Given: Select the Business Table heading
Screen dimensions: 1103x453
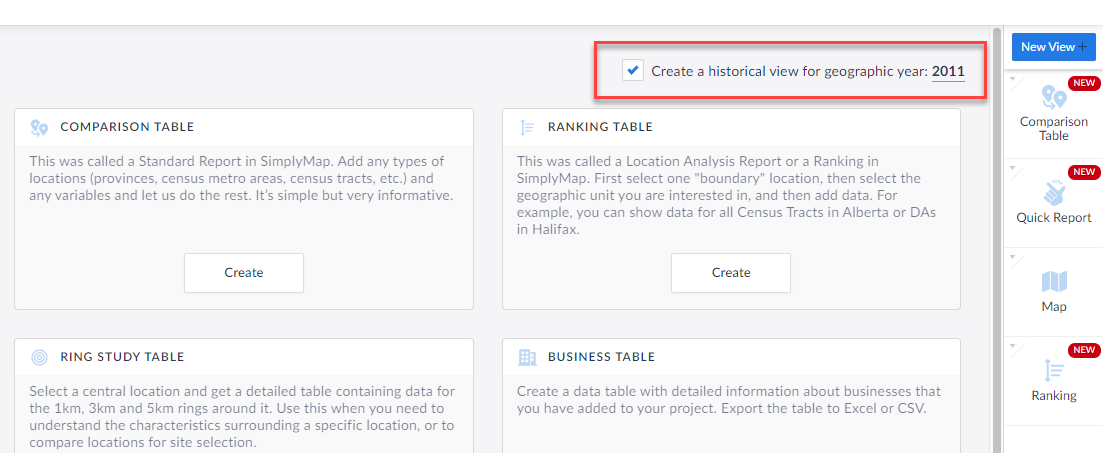Looking at the screenshot, I should coord(601,357).
